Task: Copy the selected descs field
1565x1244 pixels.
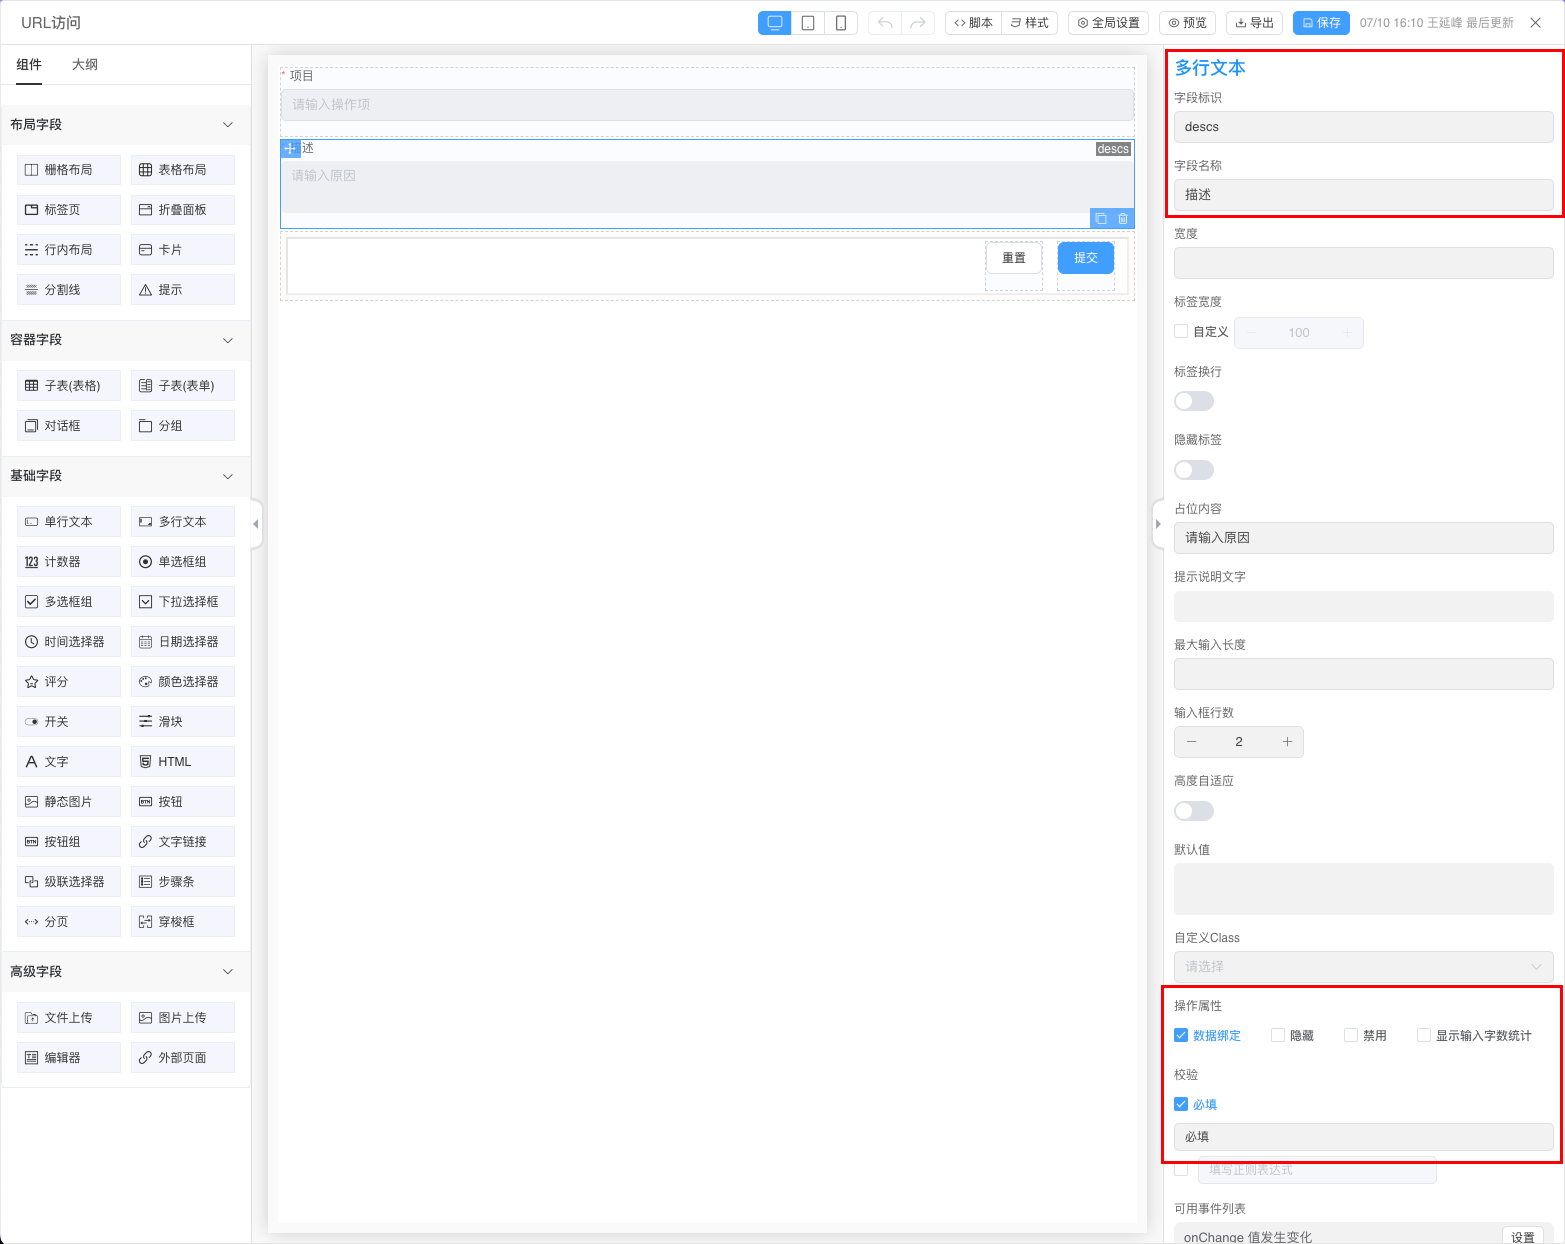Action: click(1101, 219)
